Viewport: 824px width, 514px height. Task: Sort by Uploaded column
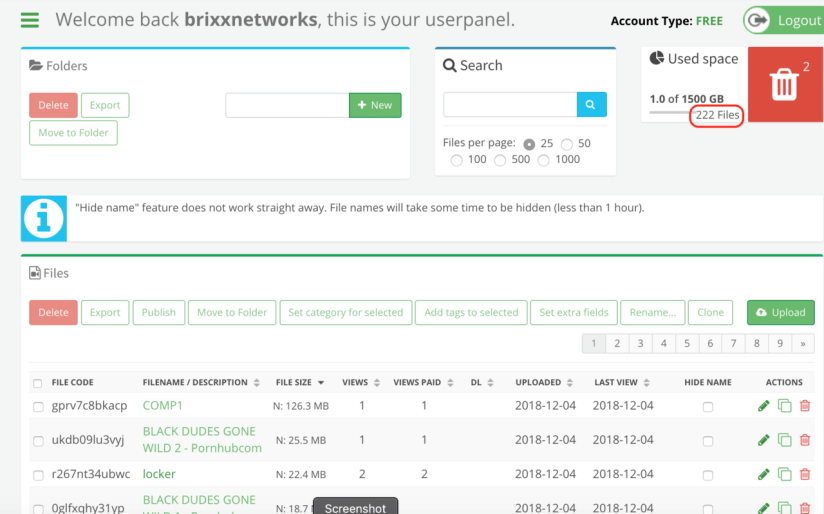[544, 382]
